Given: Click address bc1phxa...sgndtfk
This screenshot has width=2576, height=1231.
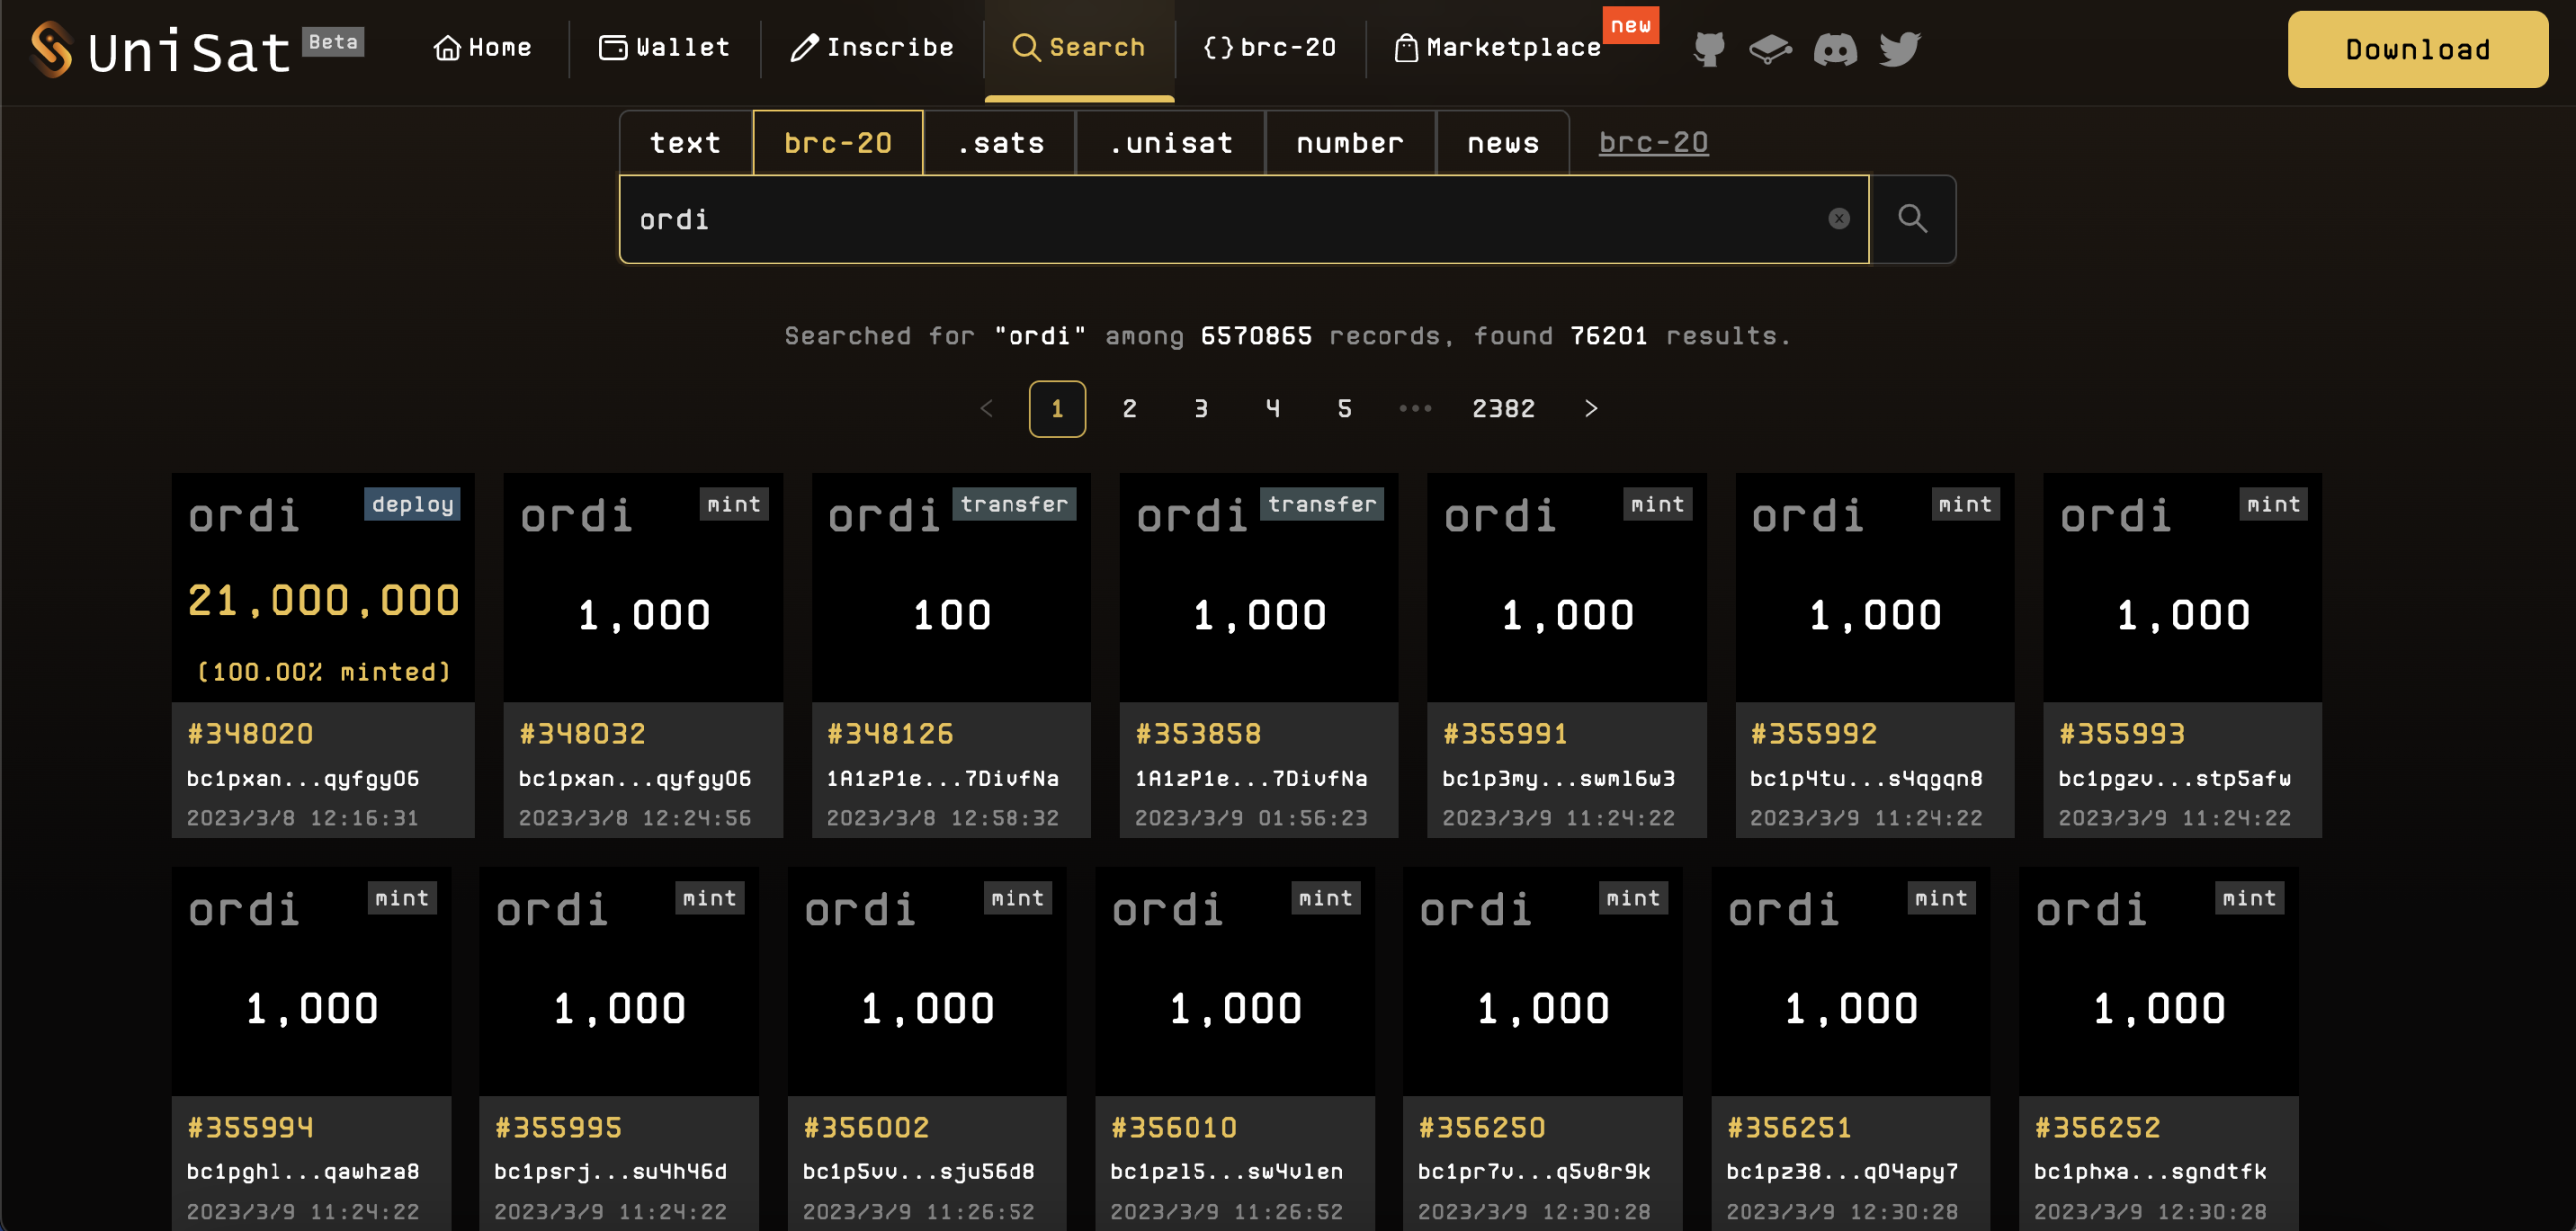Looking at the screenshot, I should point(2150,1172).
